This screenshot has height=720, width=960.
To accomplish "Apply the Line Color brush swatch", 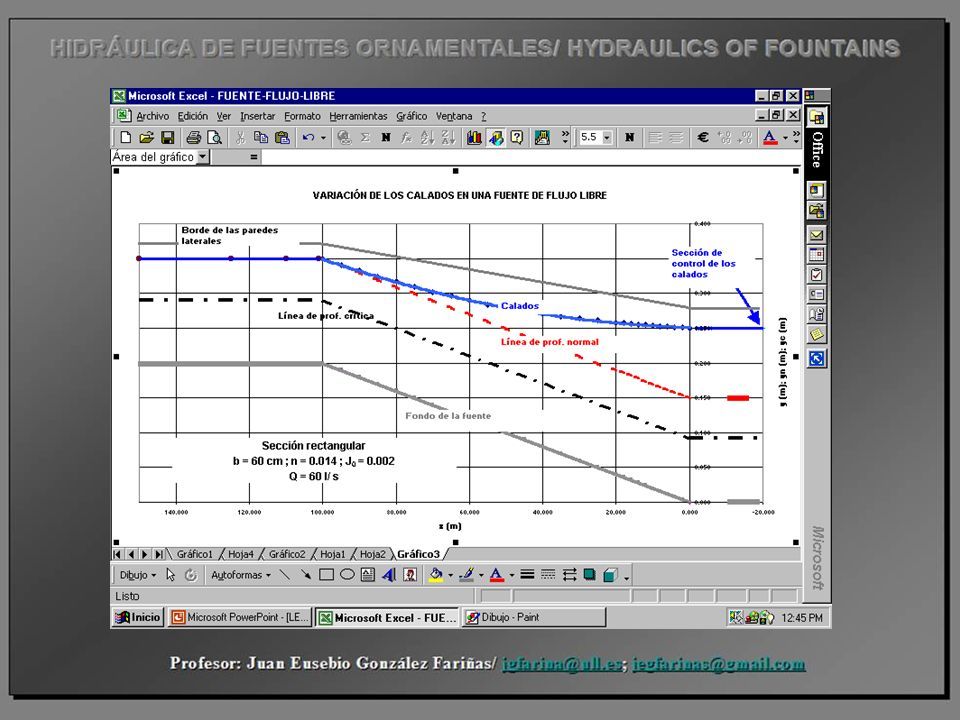I will [x=467, y=575].
